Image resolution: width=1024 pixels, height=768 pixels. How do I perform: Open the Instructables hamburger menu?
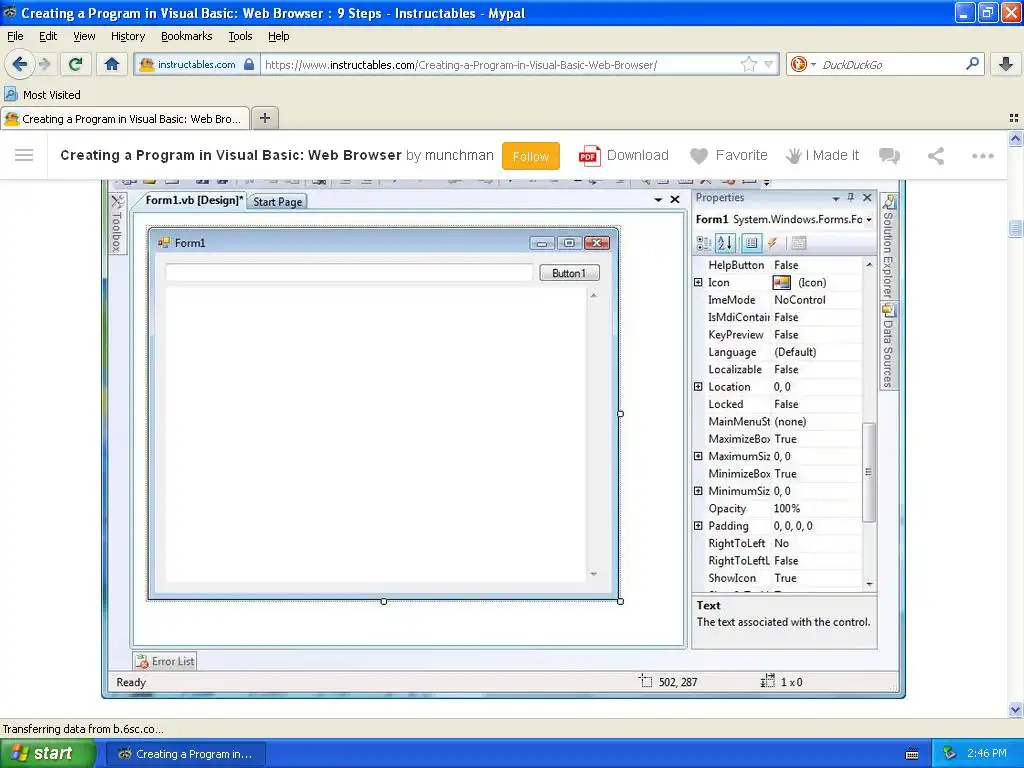point(24,155)
